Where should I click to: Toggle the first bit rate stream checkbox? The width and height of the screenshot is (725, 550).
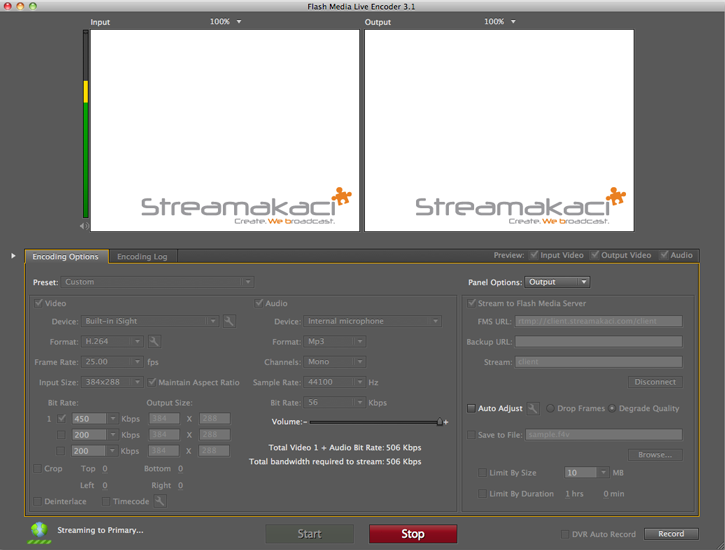coord(61,419)
